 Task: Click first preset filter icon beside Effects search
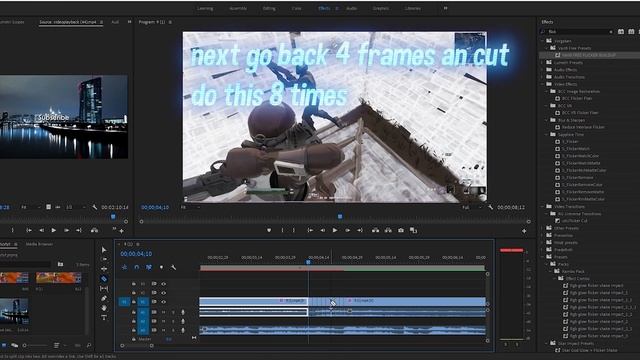pyautogui.click(x=621, y=31)
